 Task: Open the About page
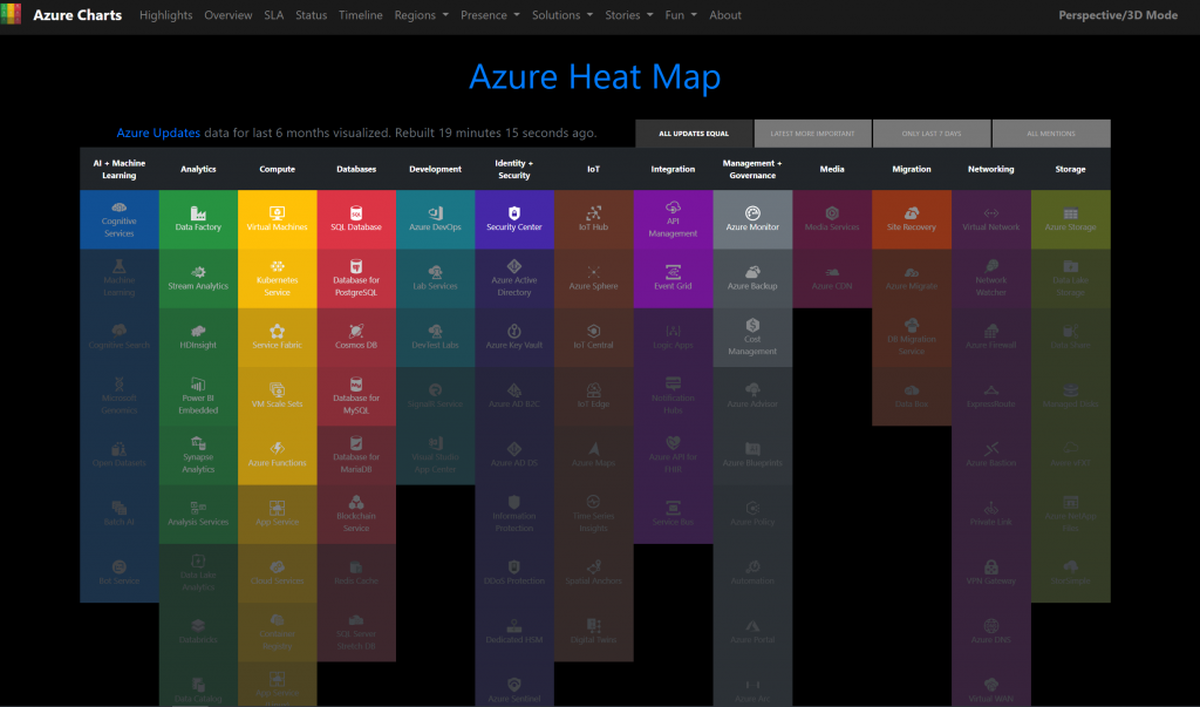(x=725, y=15)
